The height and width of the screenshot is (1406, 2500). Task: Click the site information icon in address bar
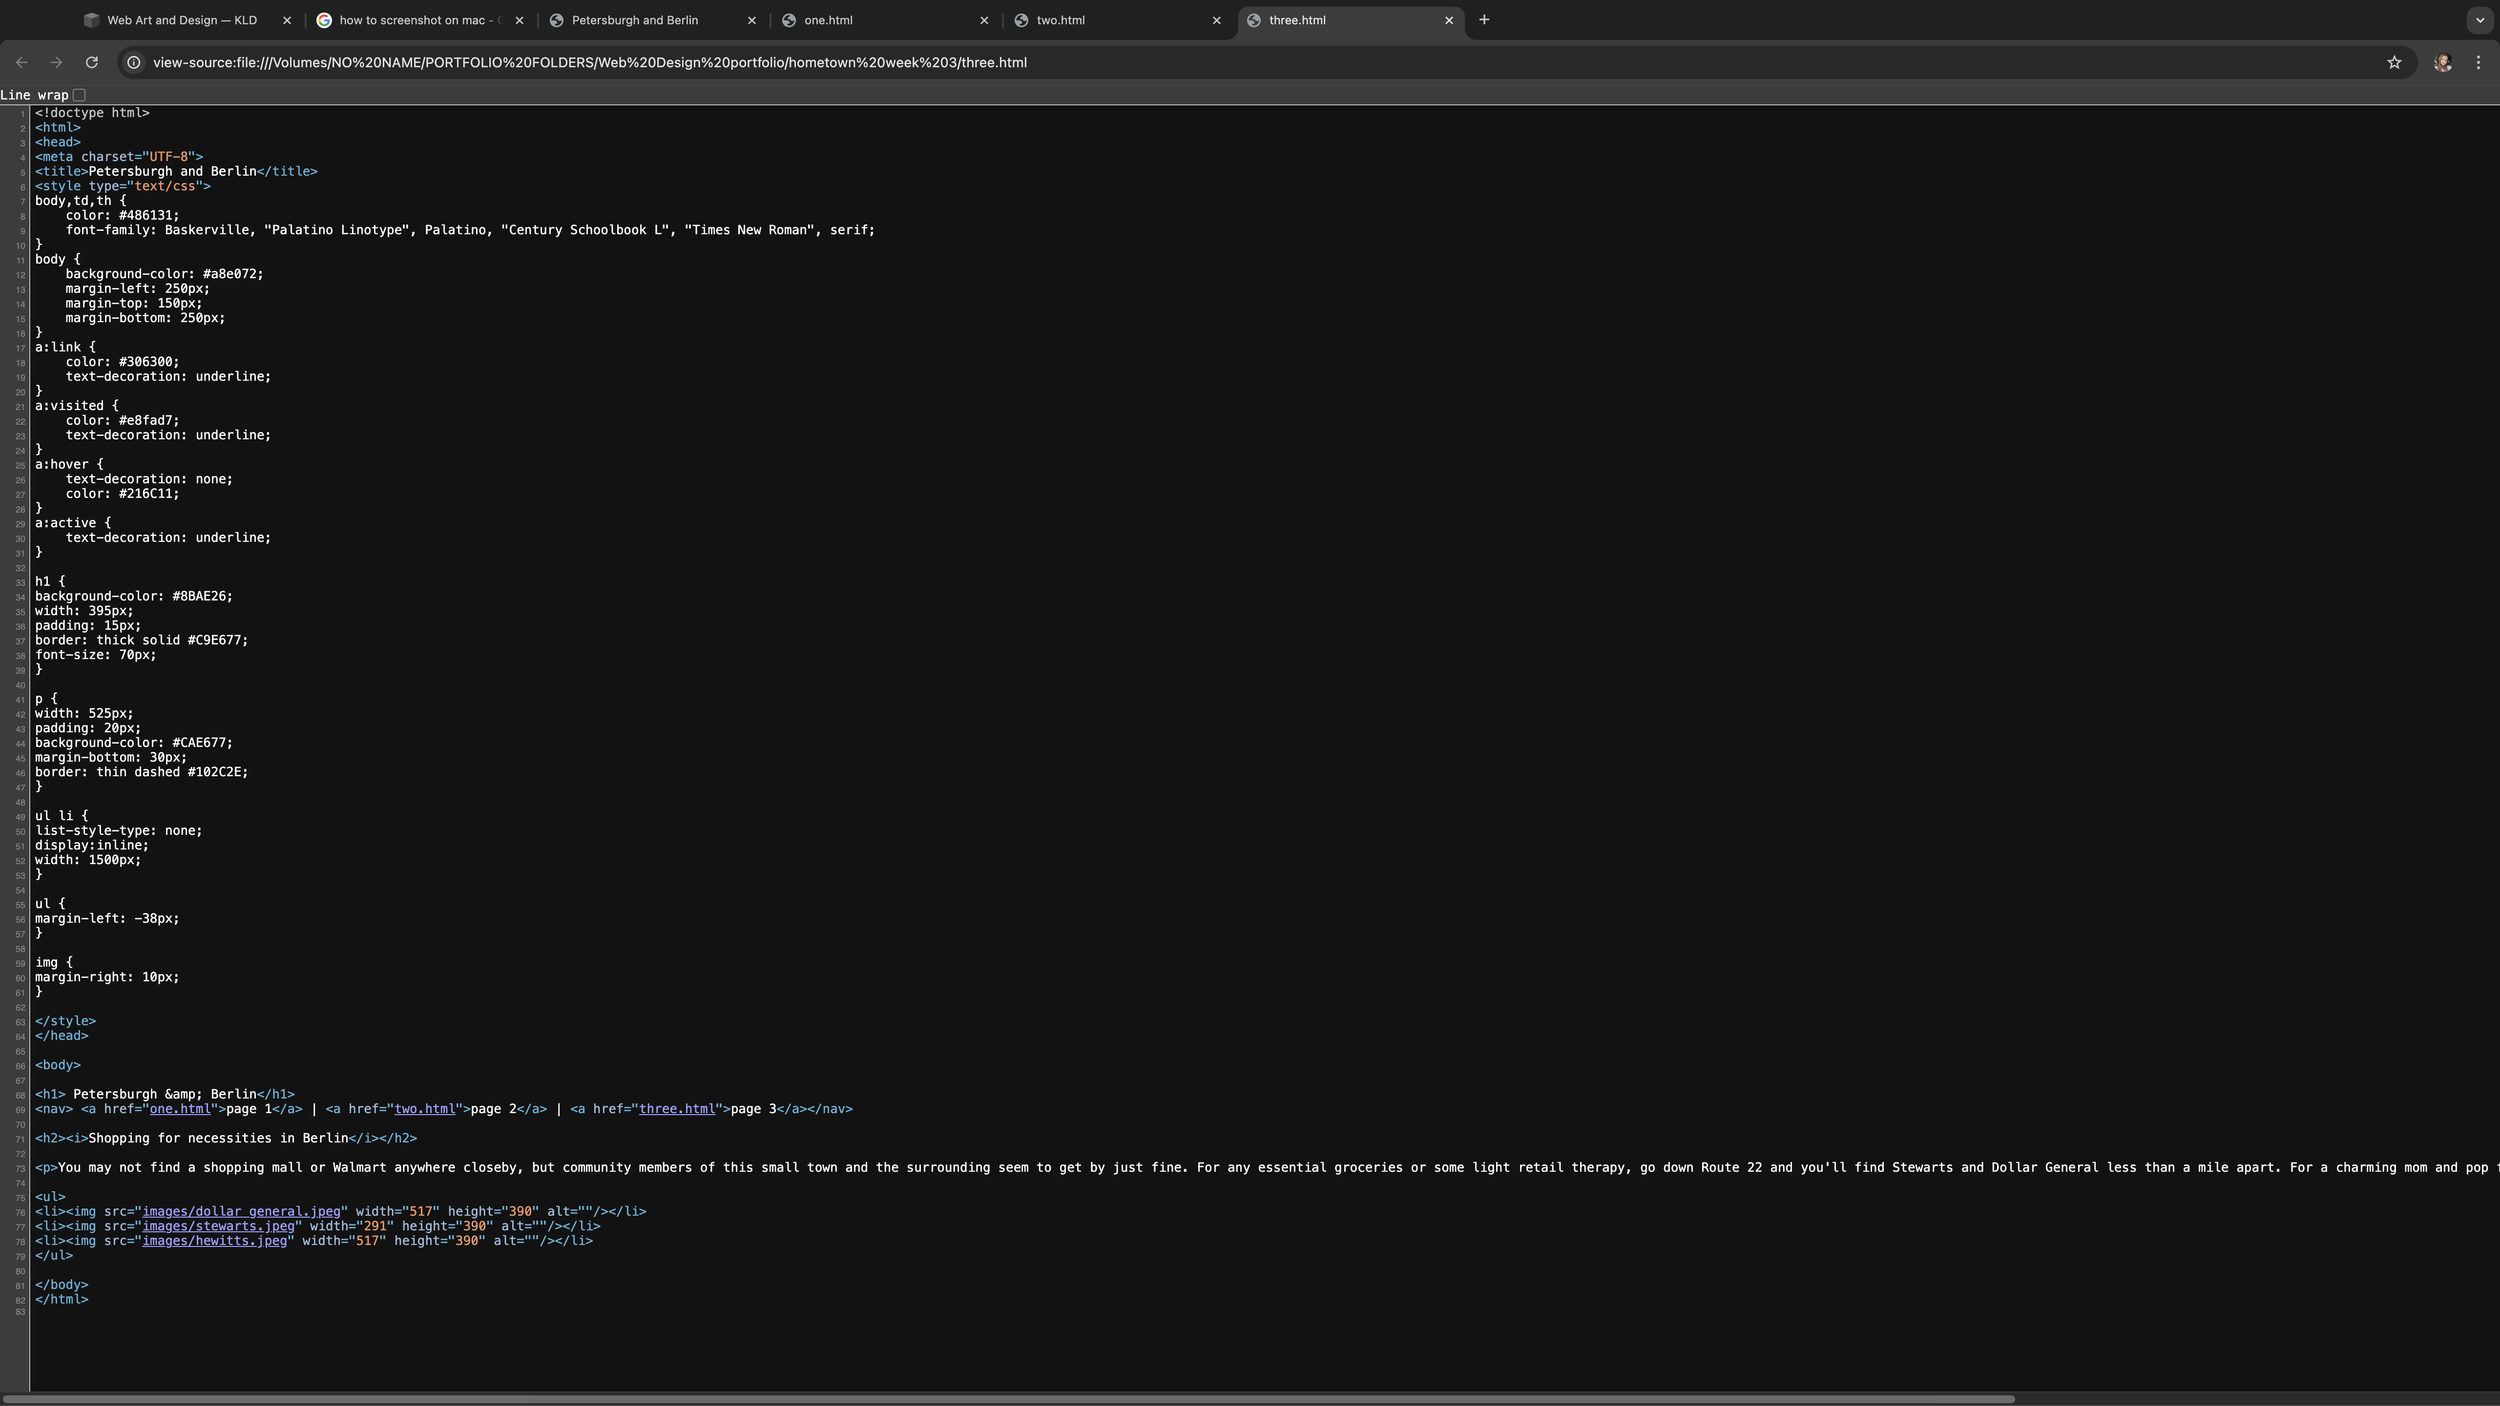click(132, 62)
